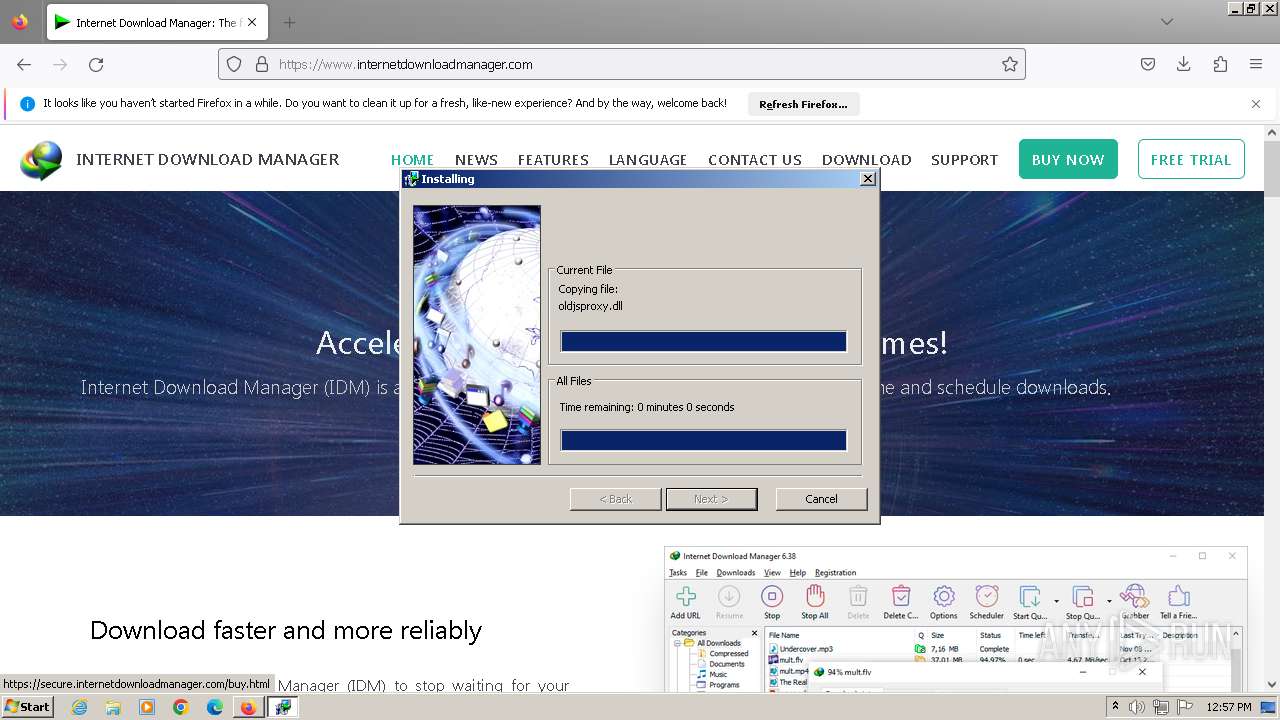The image size is (1280, 720).
Task: Open a new browser tab
Action: pos(289,22)
